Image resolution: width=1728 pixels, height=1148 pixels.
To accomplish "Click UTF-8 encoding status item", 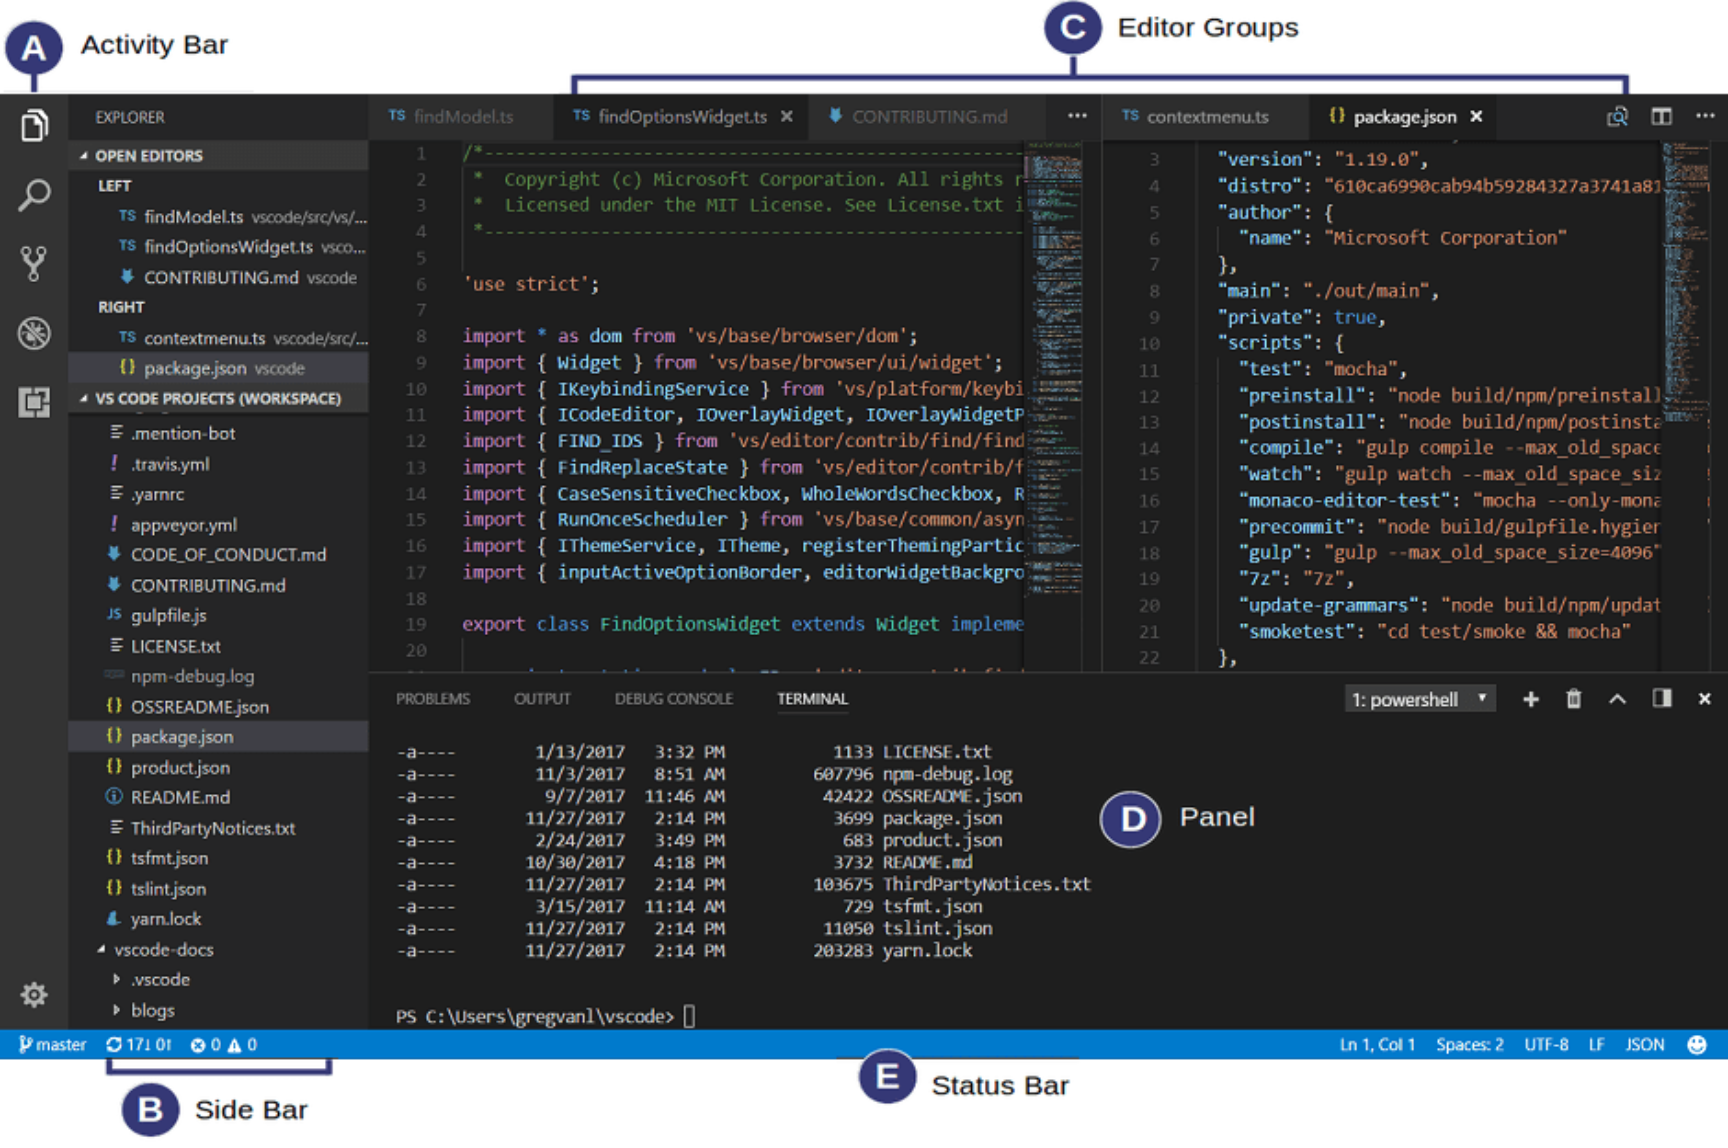I will 1546,1045.
